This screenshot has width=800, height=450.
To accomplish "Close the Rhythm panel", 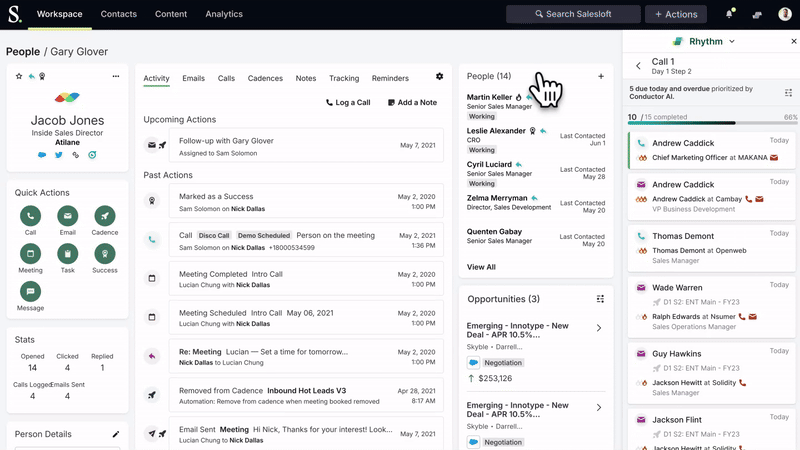I will pyautogui.click(x=794, y=41).
